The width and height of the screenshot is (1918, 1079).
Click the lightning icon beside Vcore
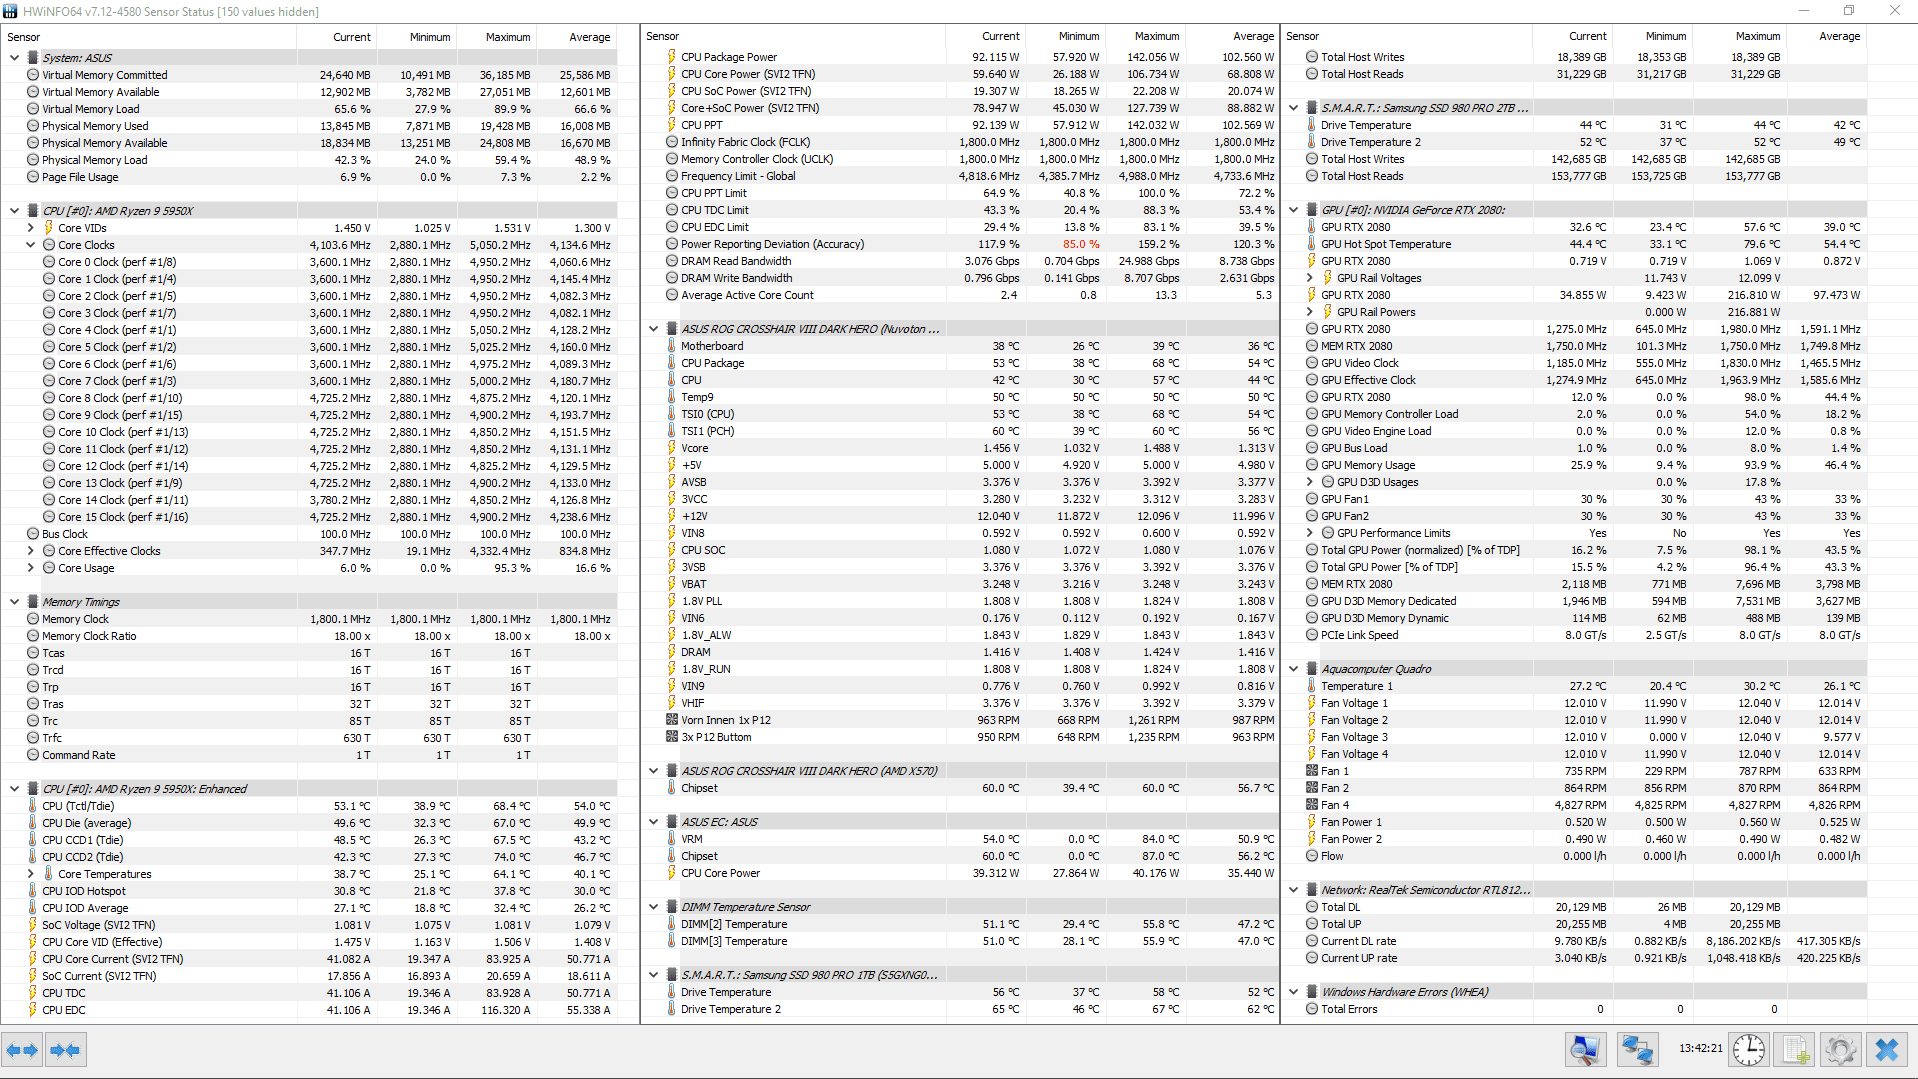[672, 448]
